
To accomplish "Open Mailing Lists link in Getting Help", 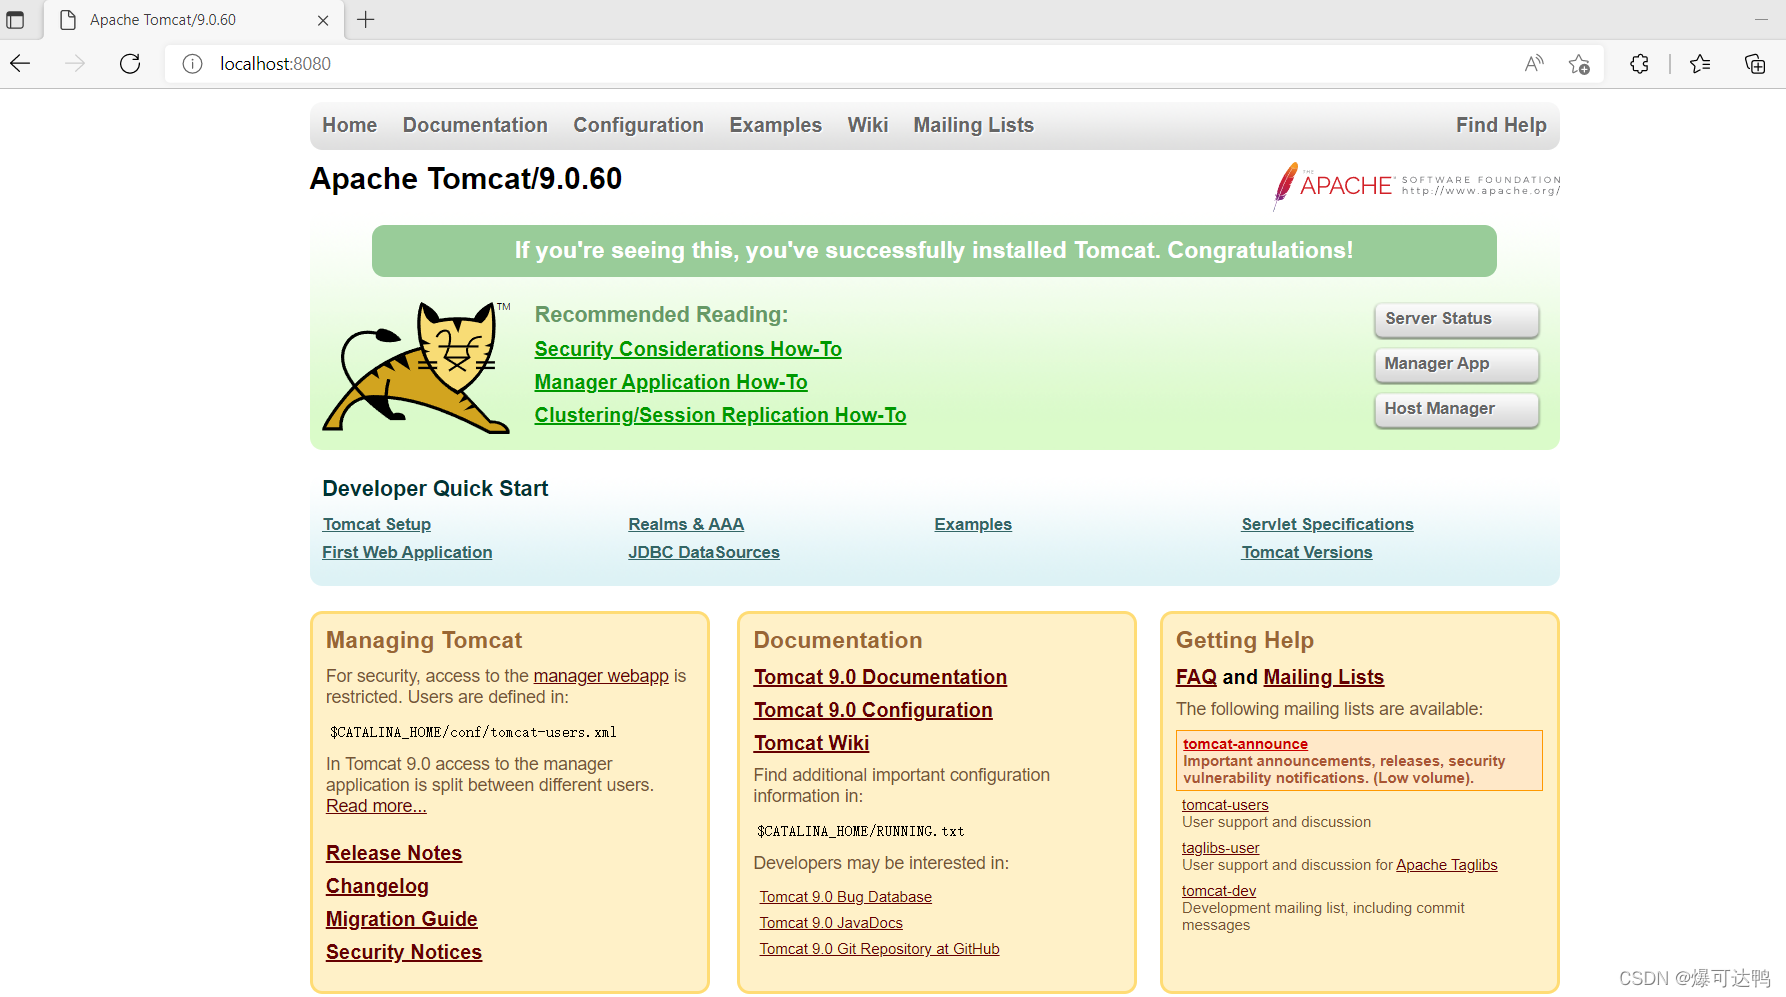I will (1323, 677).
